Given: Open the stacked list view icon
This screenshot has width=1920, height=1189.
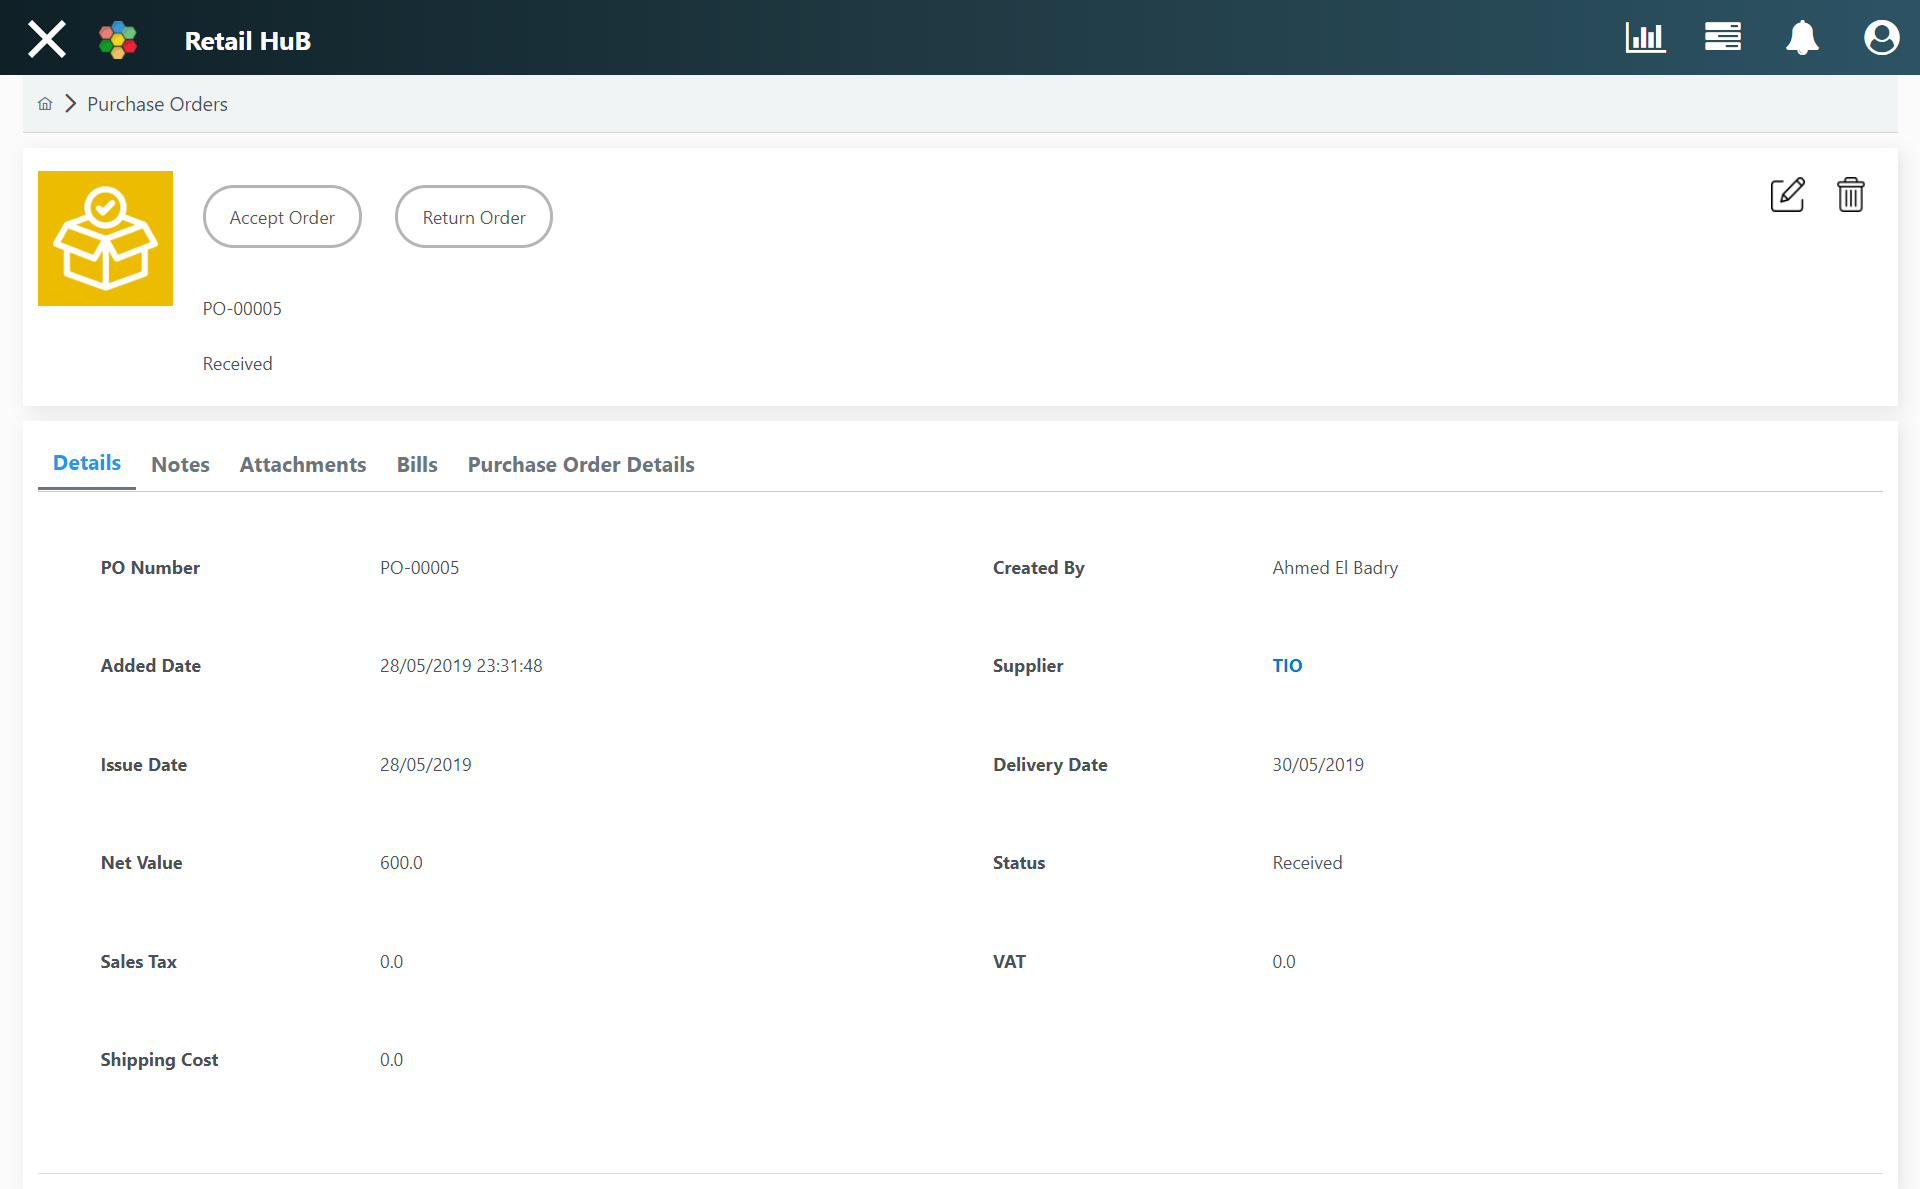Looking at the screenshot, I should [1722, 38].
